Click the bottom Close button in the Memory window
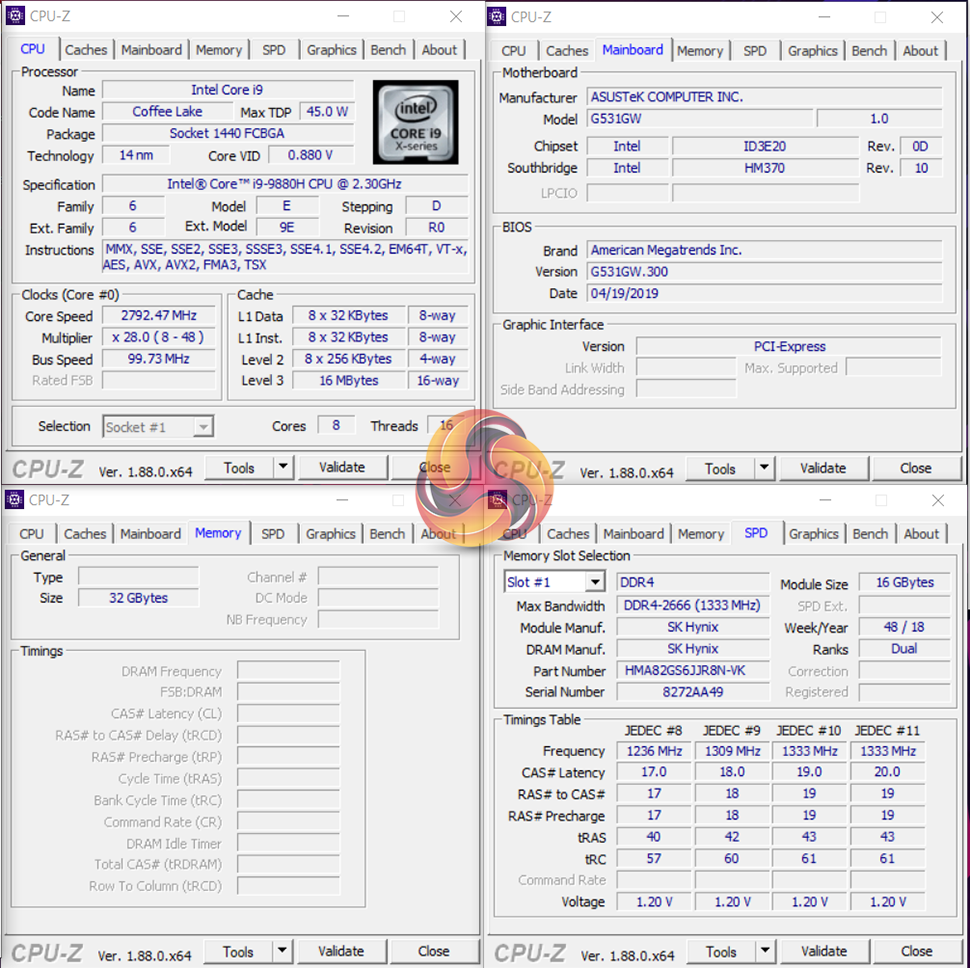 point(434,951)
